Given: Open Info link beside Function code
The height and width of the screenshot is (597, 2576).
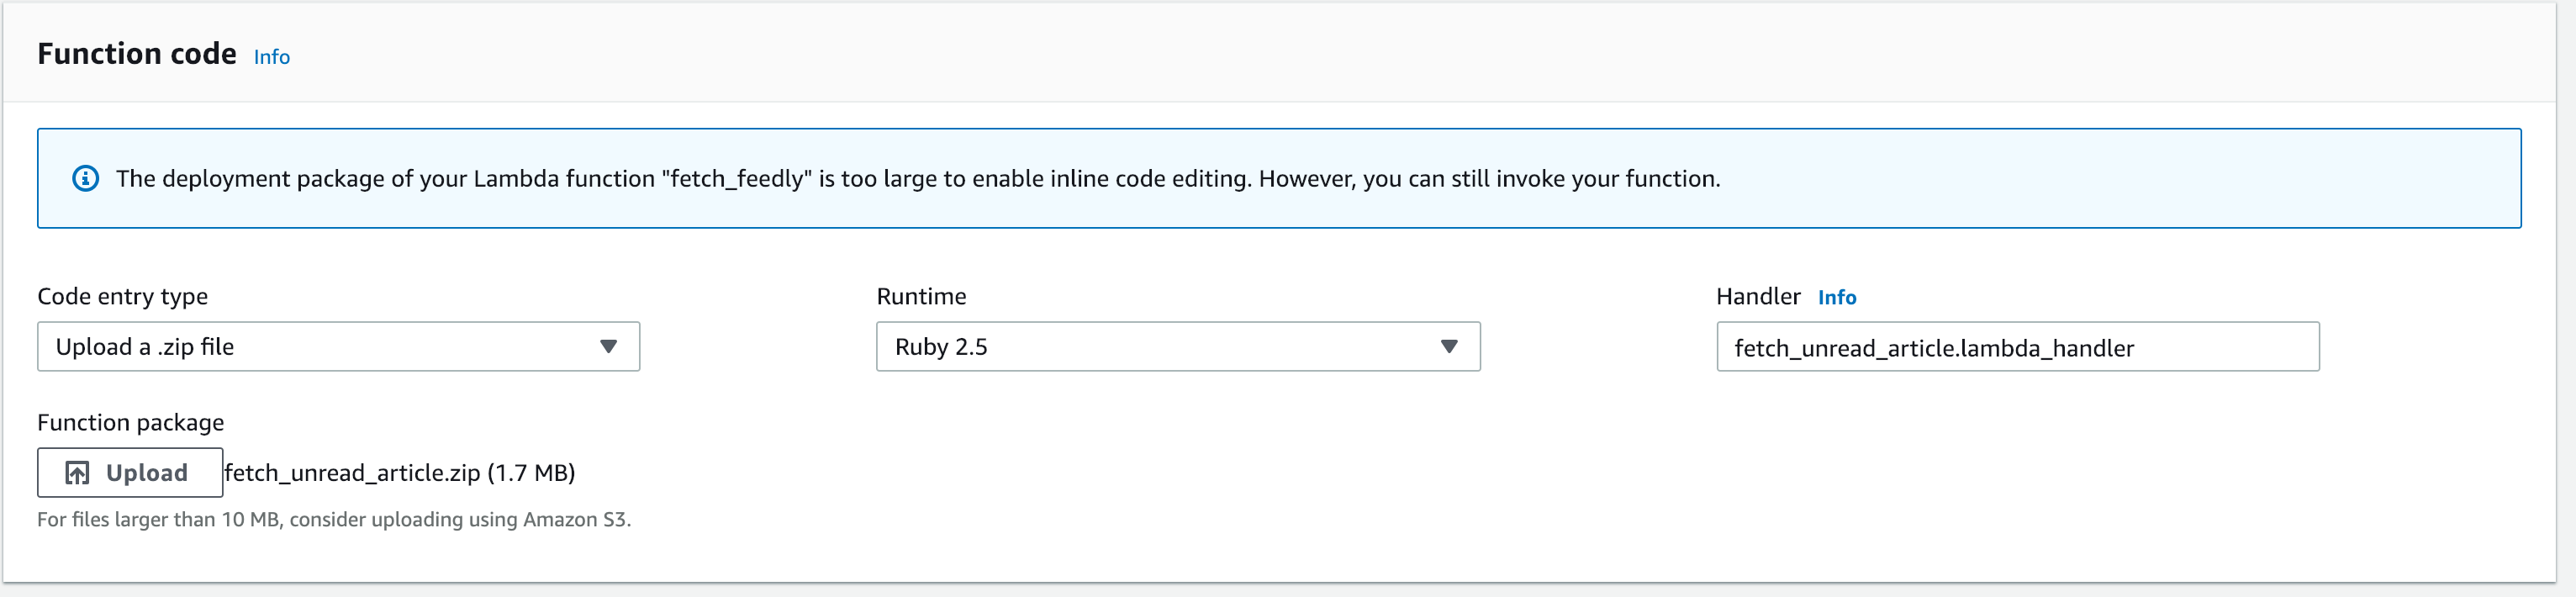Looking at the screenshot, I should 271,57.
